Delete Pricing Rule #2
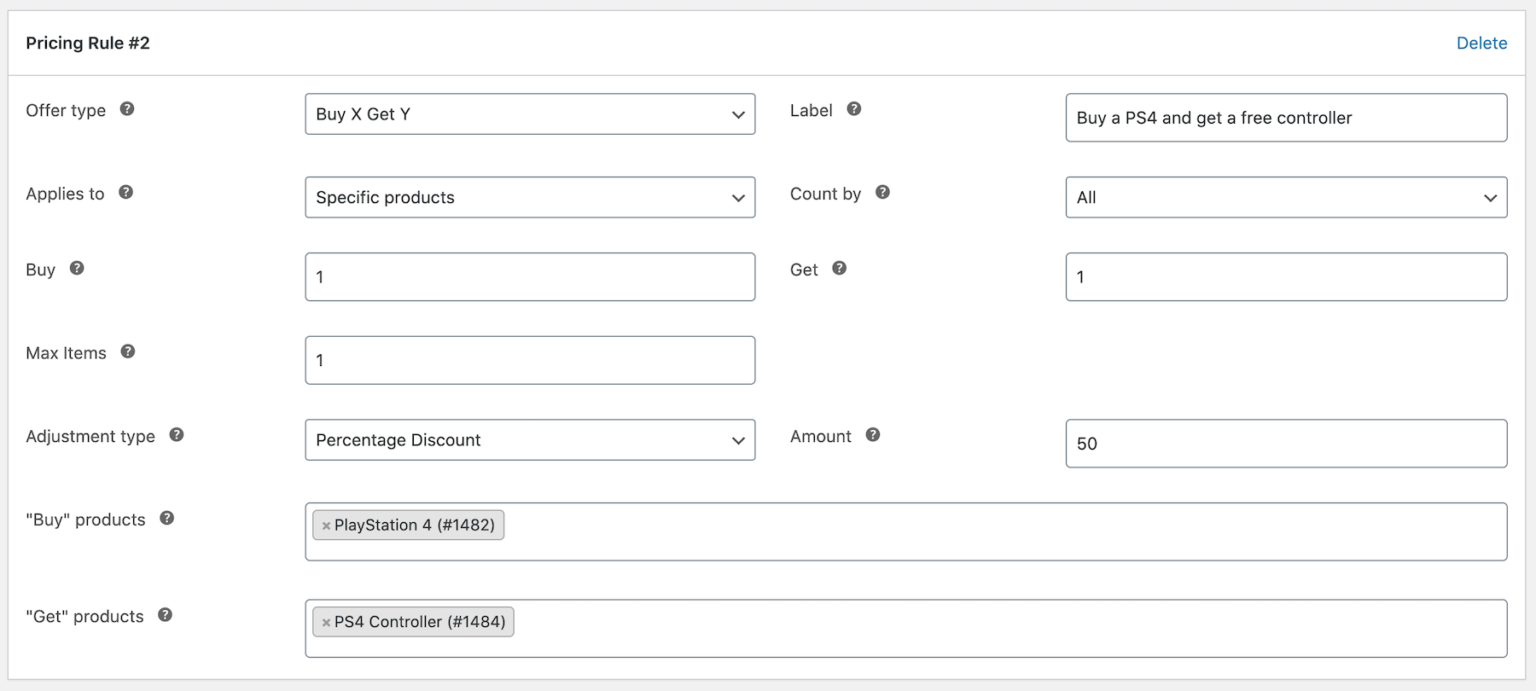This screenshot has width=1536, height=691. coord(1482,43)
